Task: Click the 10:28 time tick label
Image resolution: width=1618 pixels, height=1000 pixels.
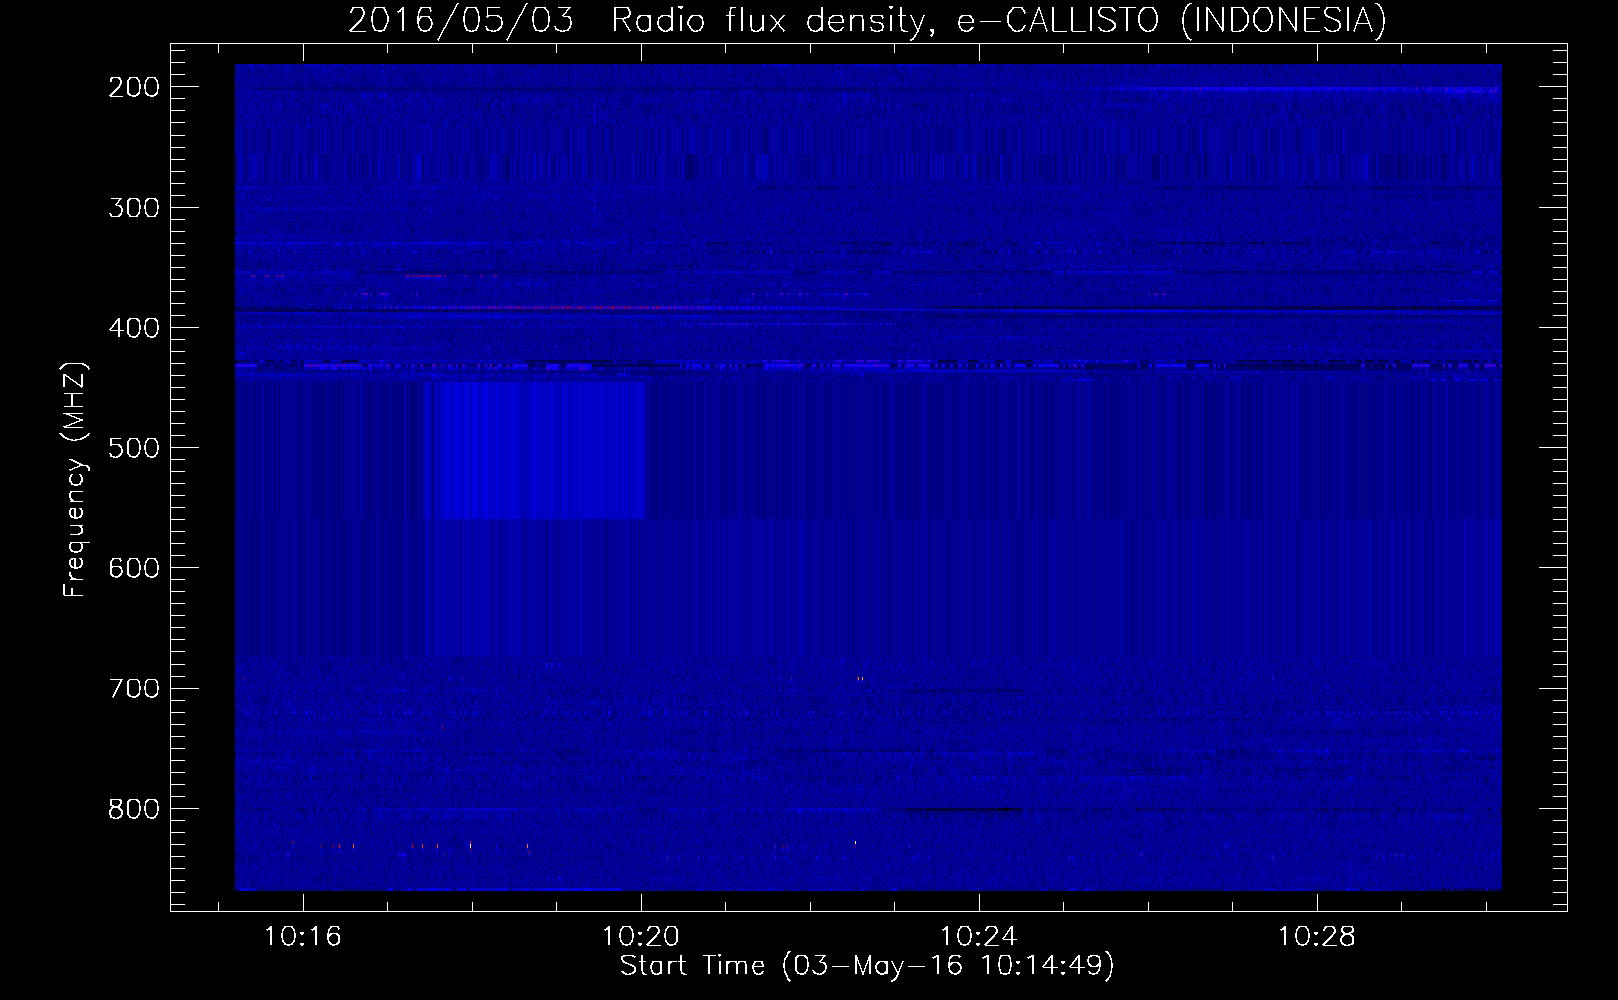Action: click(1317, 937)
